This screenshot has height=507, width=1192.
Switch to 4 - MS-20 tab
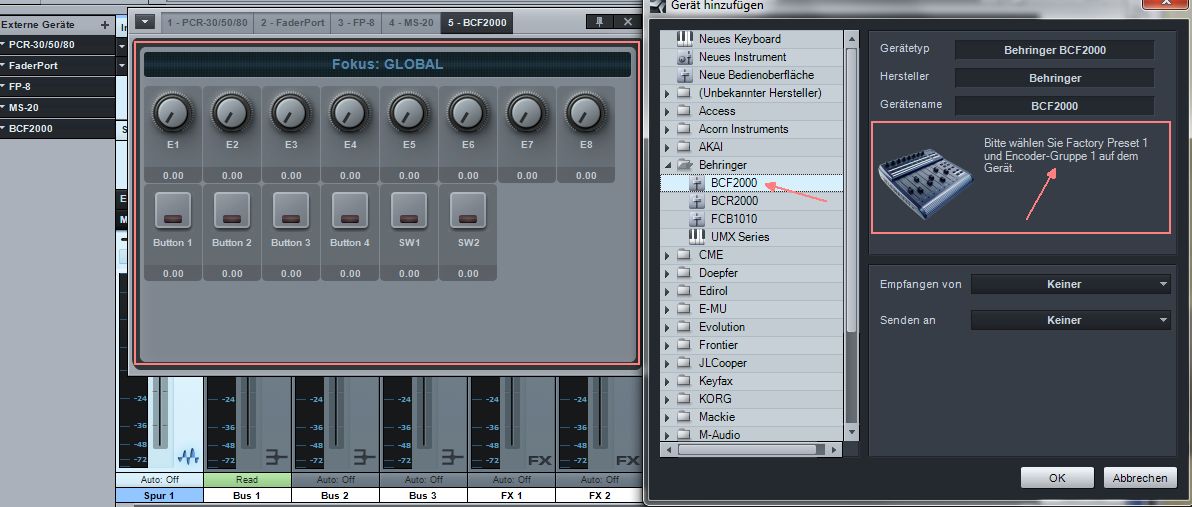(411, 23)
